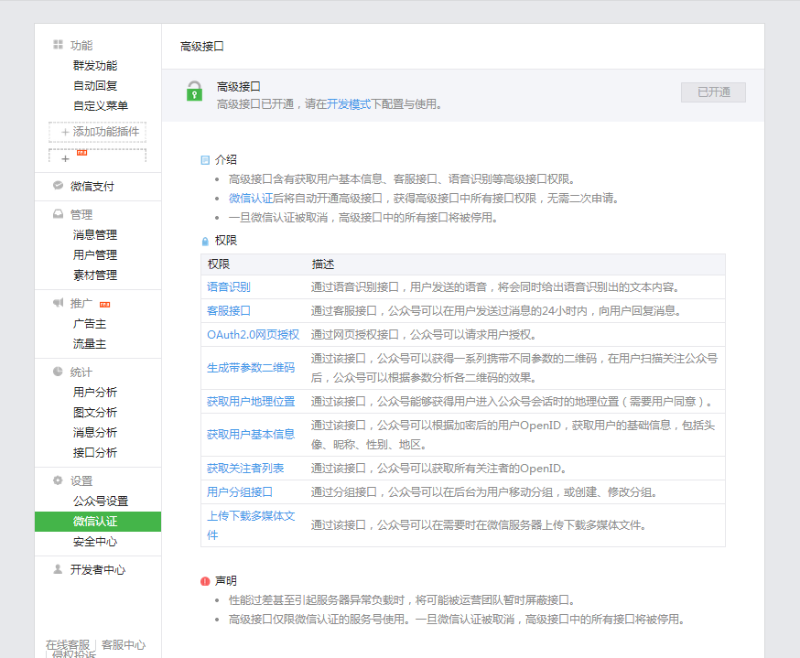Click the 推广 megaphone icon
Image resolution: width=800 pixels, height=658 pixels.
tap(58, 303)
